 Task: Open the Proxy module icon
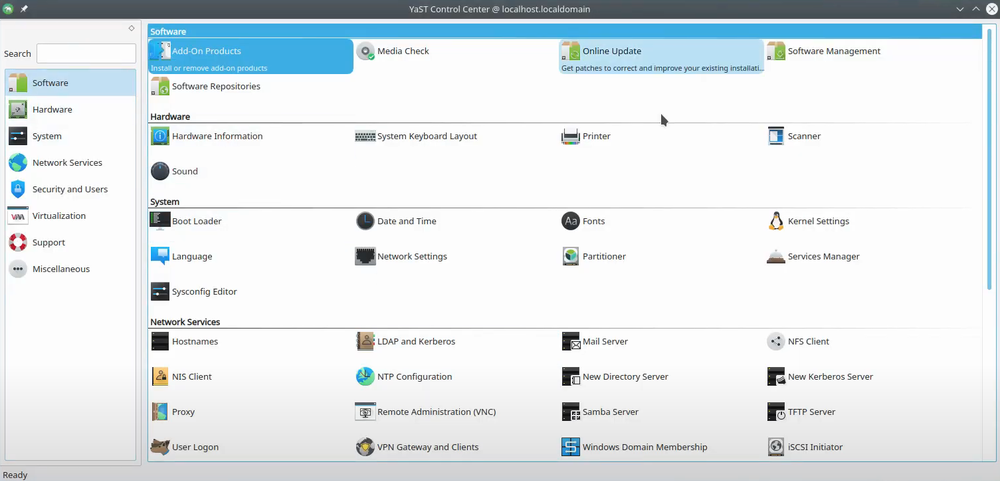pos(160,411)
